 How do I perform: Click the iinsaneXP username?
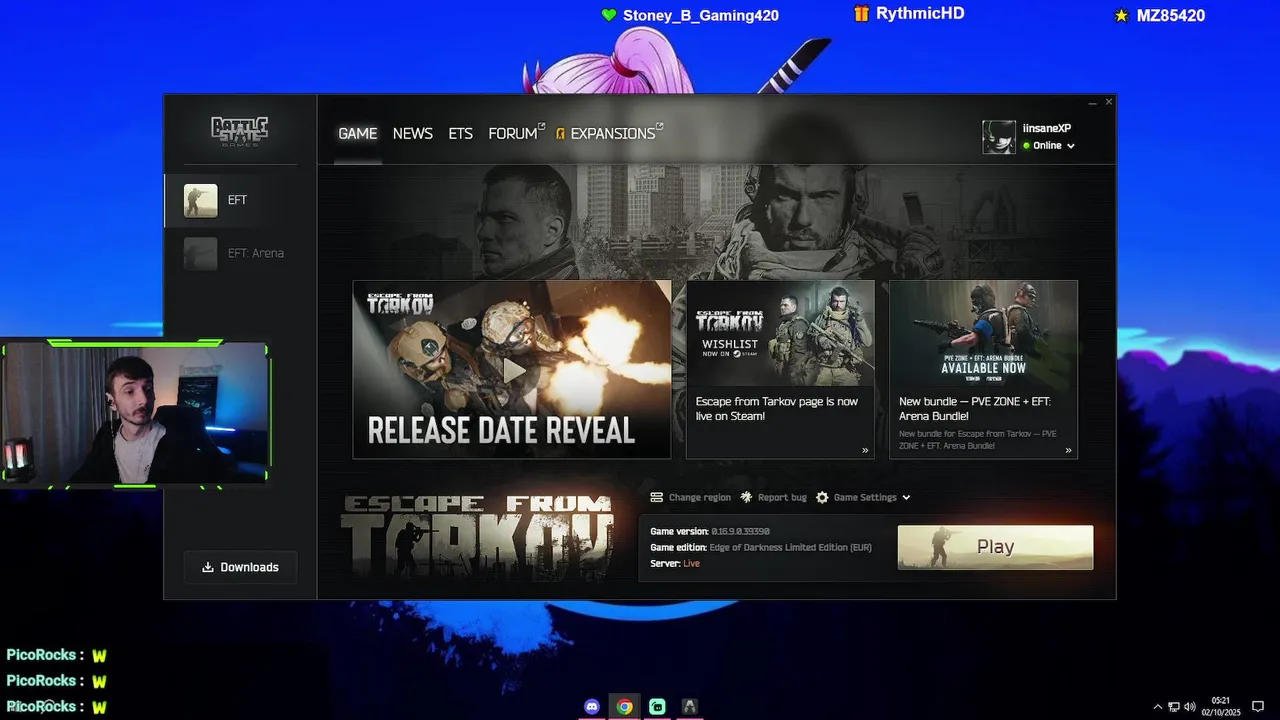tap(1047, 128)
